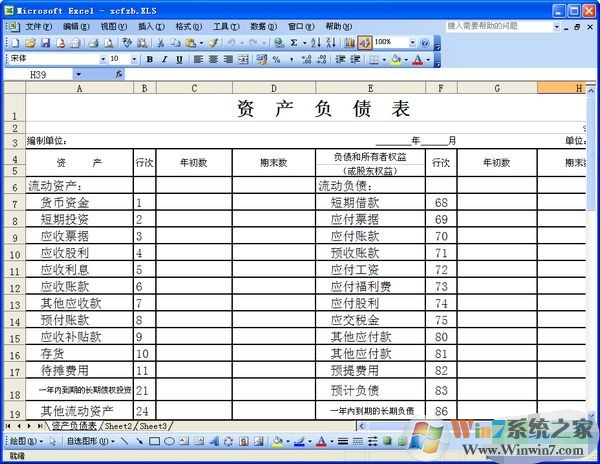
Task: Click the Increase Indent icon
Action: click(355, 59)
